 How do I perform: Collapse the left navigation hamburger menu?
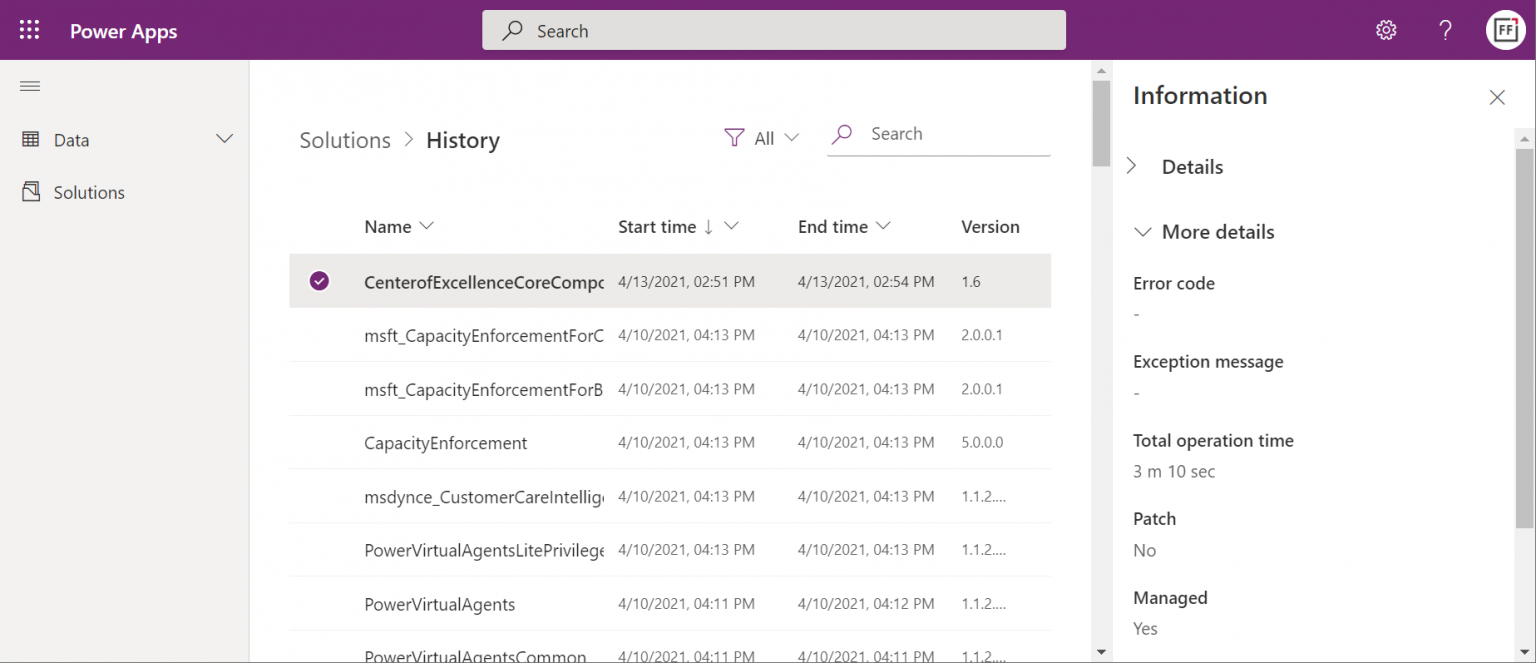pos(30,86)
